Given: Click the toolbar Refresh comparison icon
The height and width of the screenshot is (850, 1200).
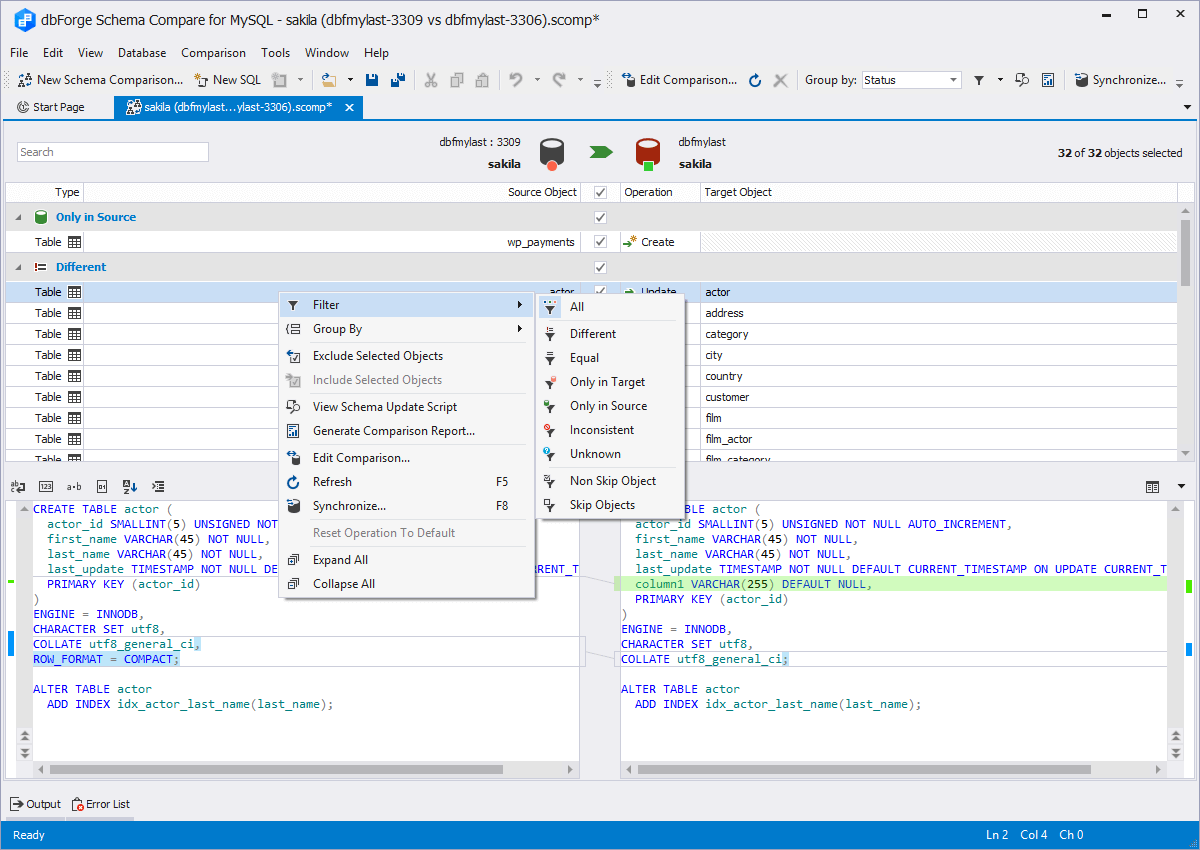Looking at the screenshot, I should tap(755, 80).
